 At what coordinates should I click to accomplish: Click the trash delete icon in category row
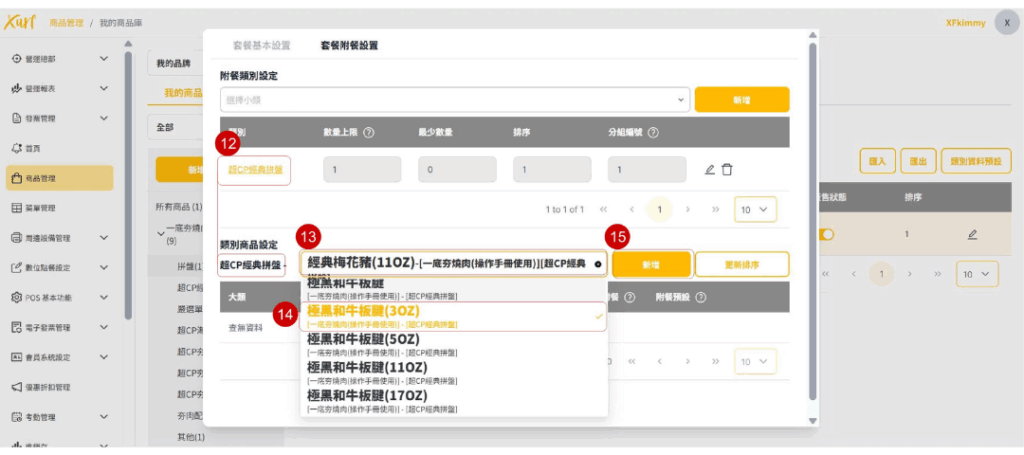727,170
